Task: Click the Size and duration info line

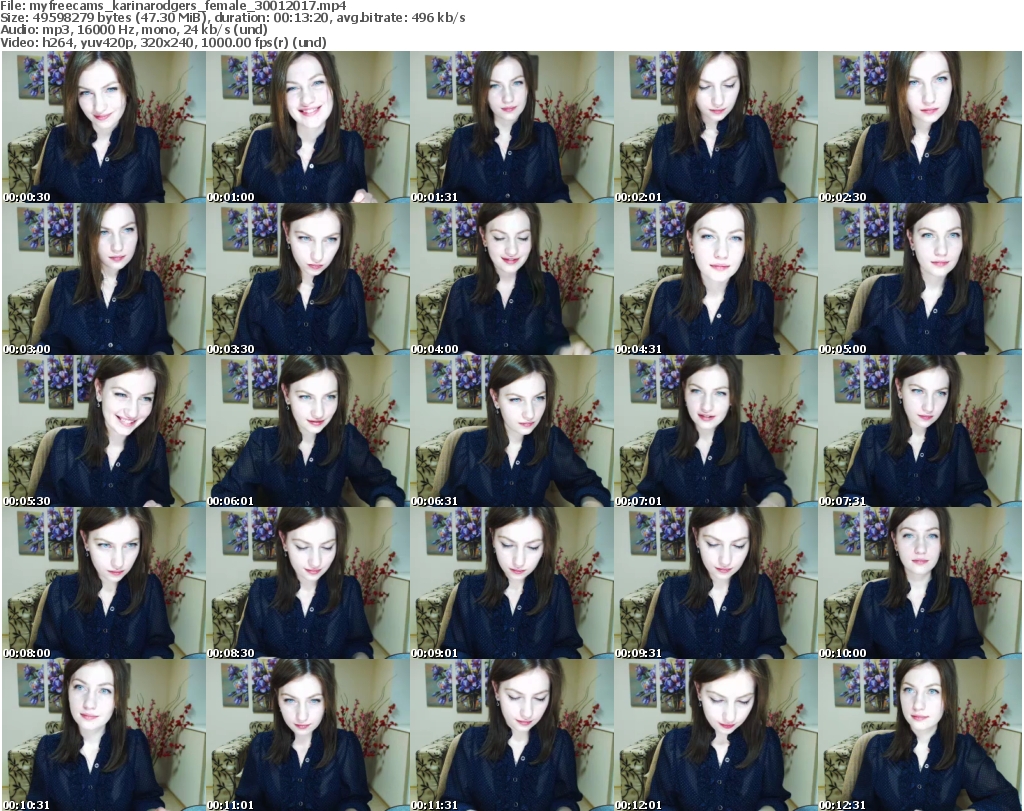Action: [232, 18]
